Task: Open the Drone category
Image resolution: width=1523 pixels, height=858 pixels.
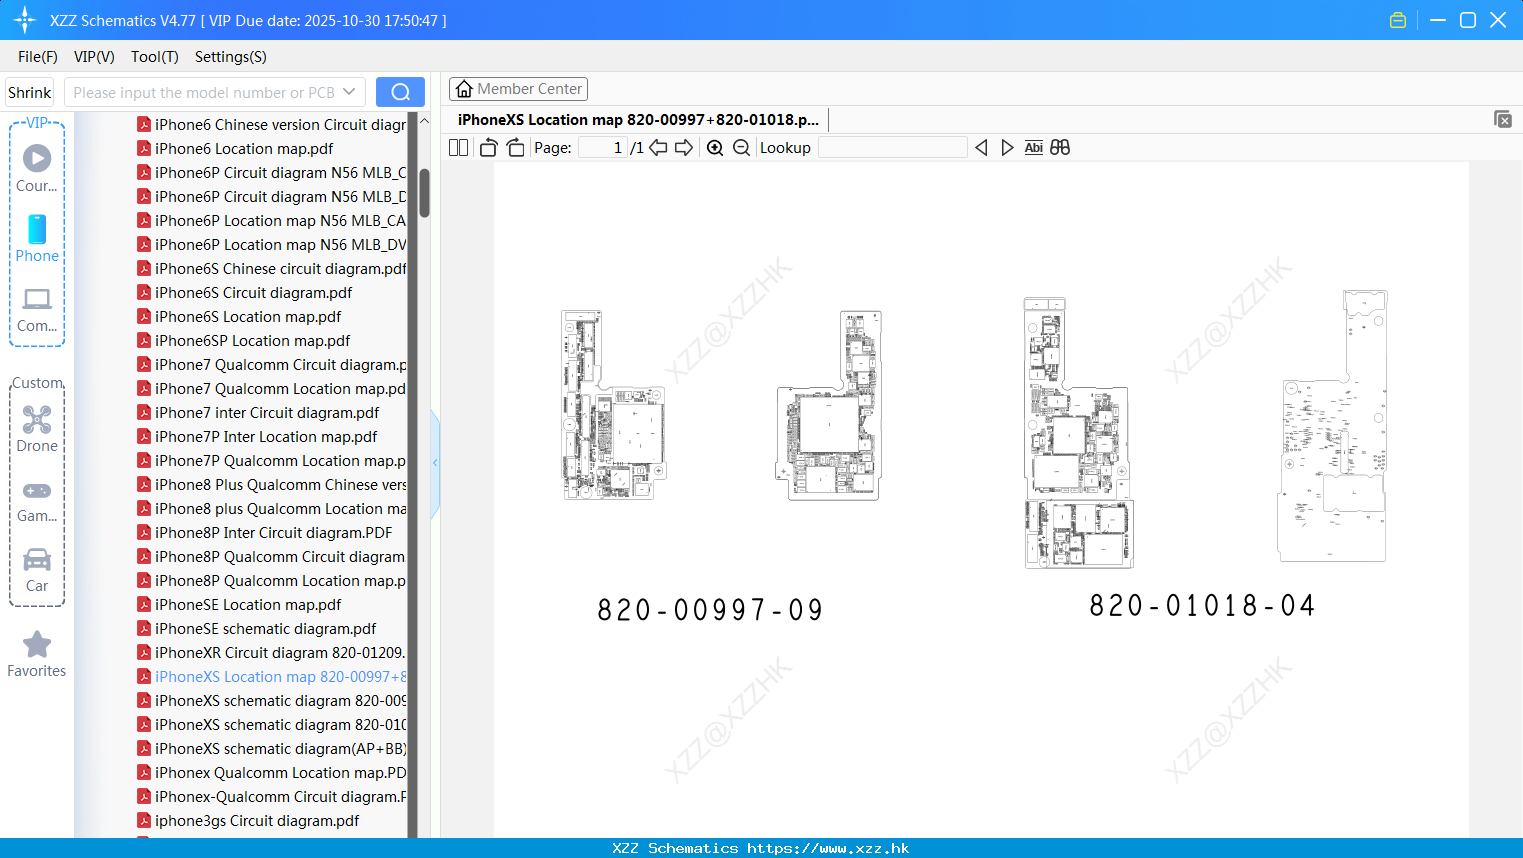Action: pos(37,429)
